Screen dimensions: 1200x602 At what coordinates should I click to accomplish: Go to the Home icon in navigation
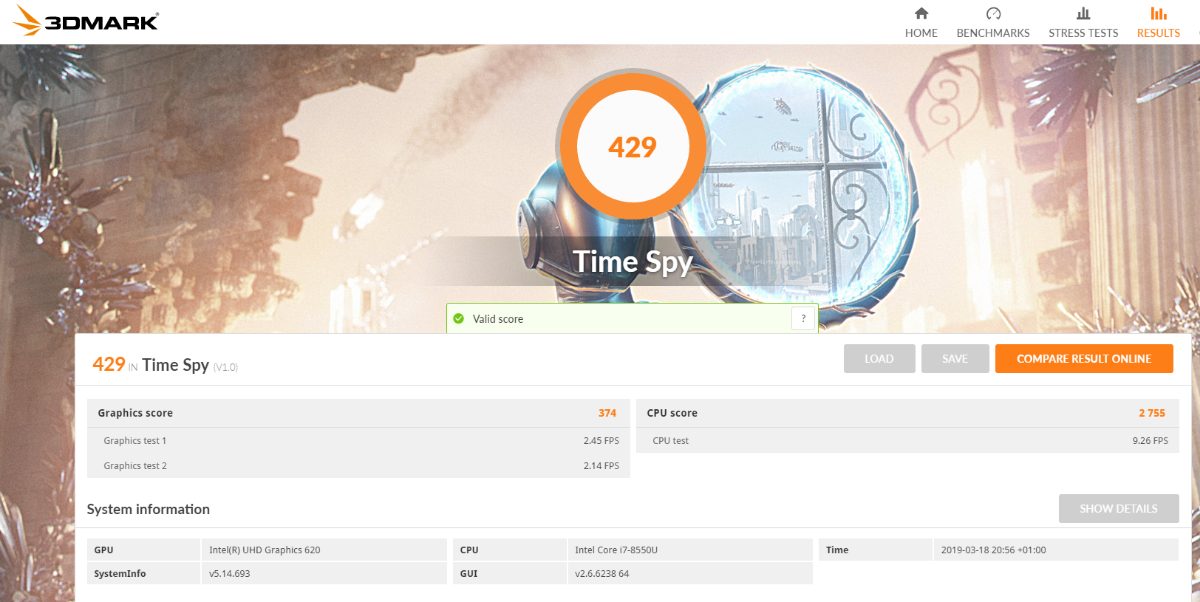click(921, 14)
